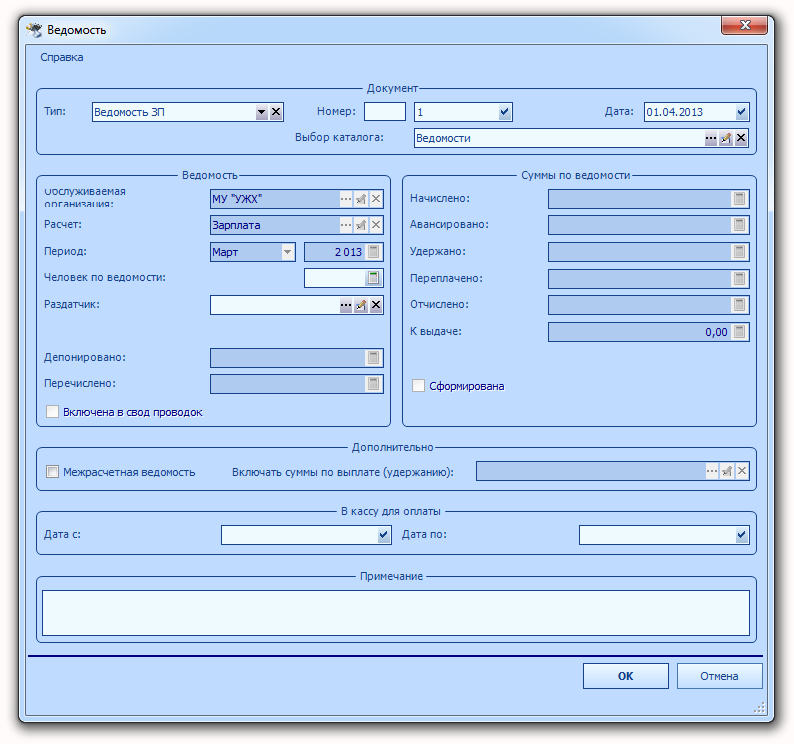Open calculator for Человек по ведомости
The height and width of the screenshot is (744, 794).
[x=374, y=278]
